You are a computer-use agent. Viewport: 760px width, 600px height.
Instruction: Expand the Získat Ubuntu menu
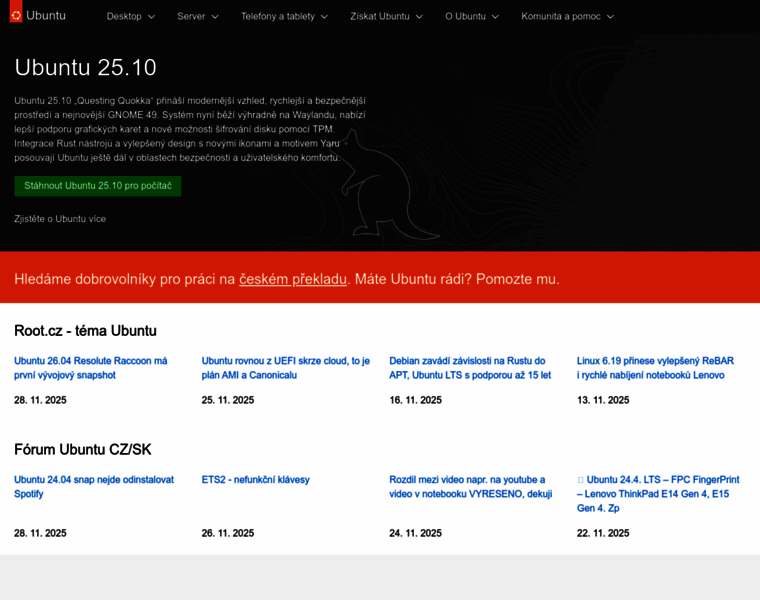click(x=386, y=16)
